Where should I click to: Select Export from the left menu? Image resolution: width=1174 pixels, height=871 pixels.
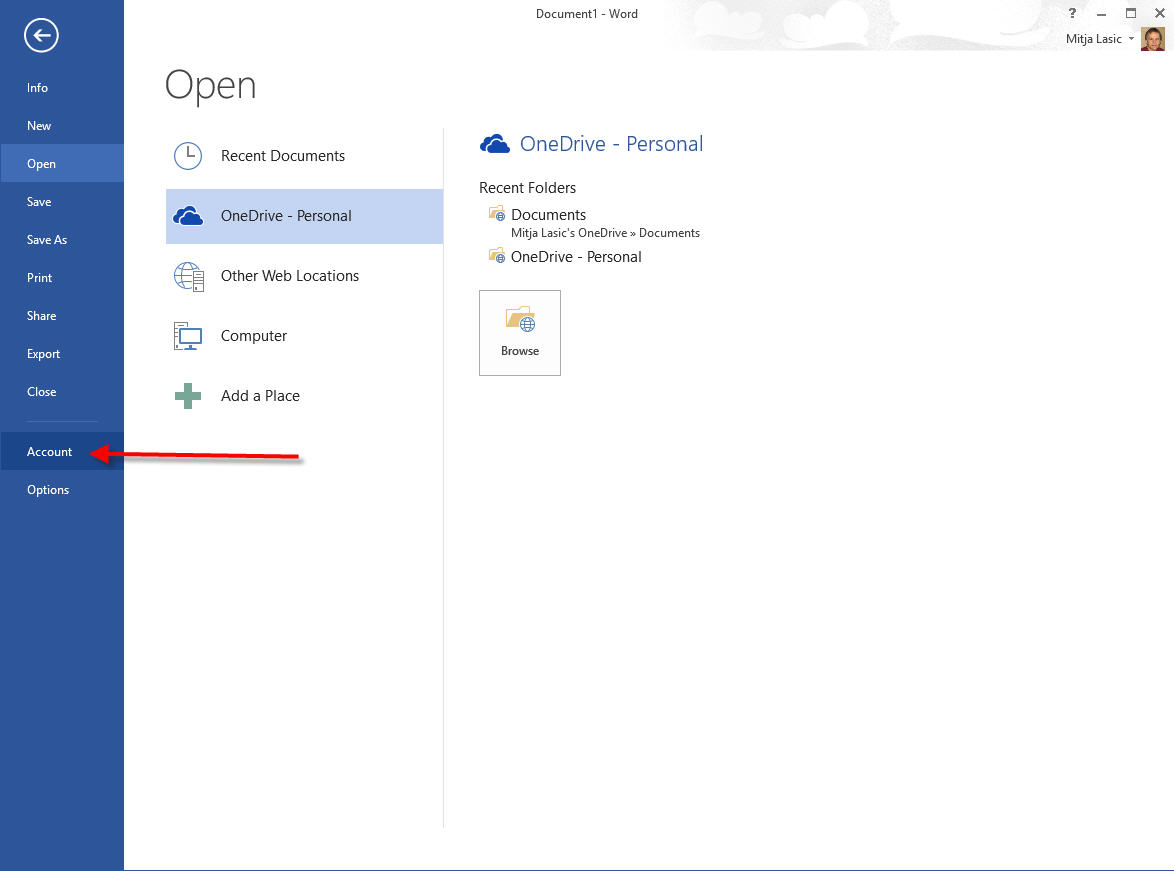pyautogui.click(x=44, y=354)
